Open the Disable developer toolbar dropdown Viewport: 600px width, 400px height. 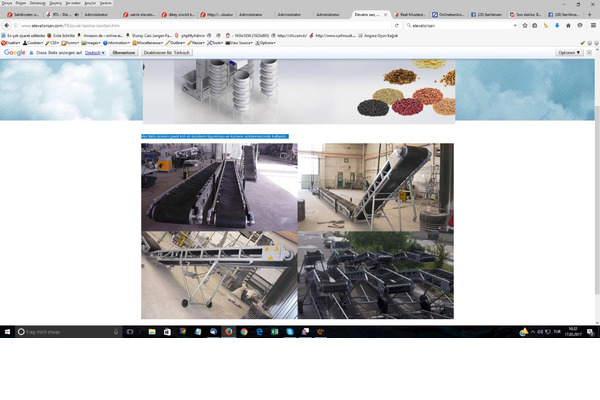tap(11, 43)
